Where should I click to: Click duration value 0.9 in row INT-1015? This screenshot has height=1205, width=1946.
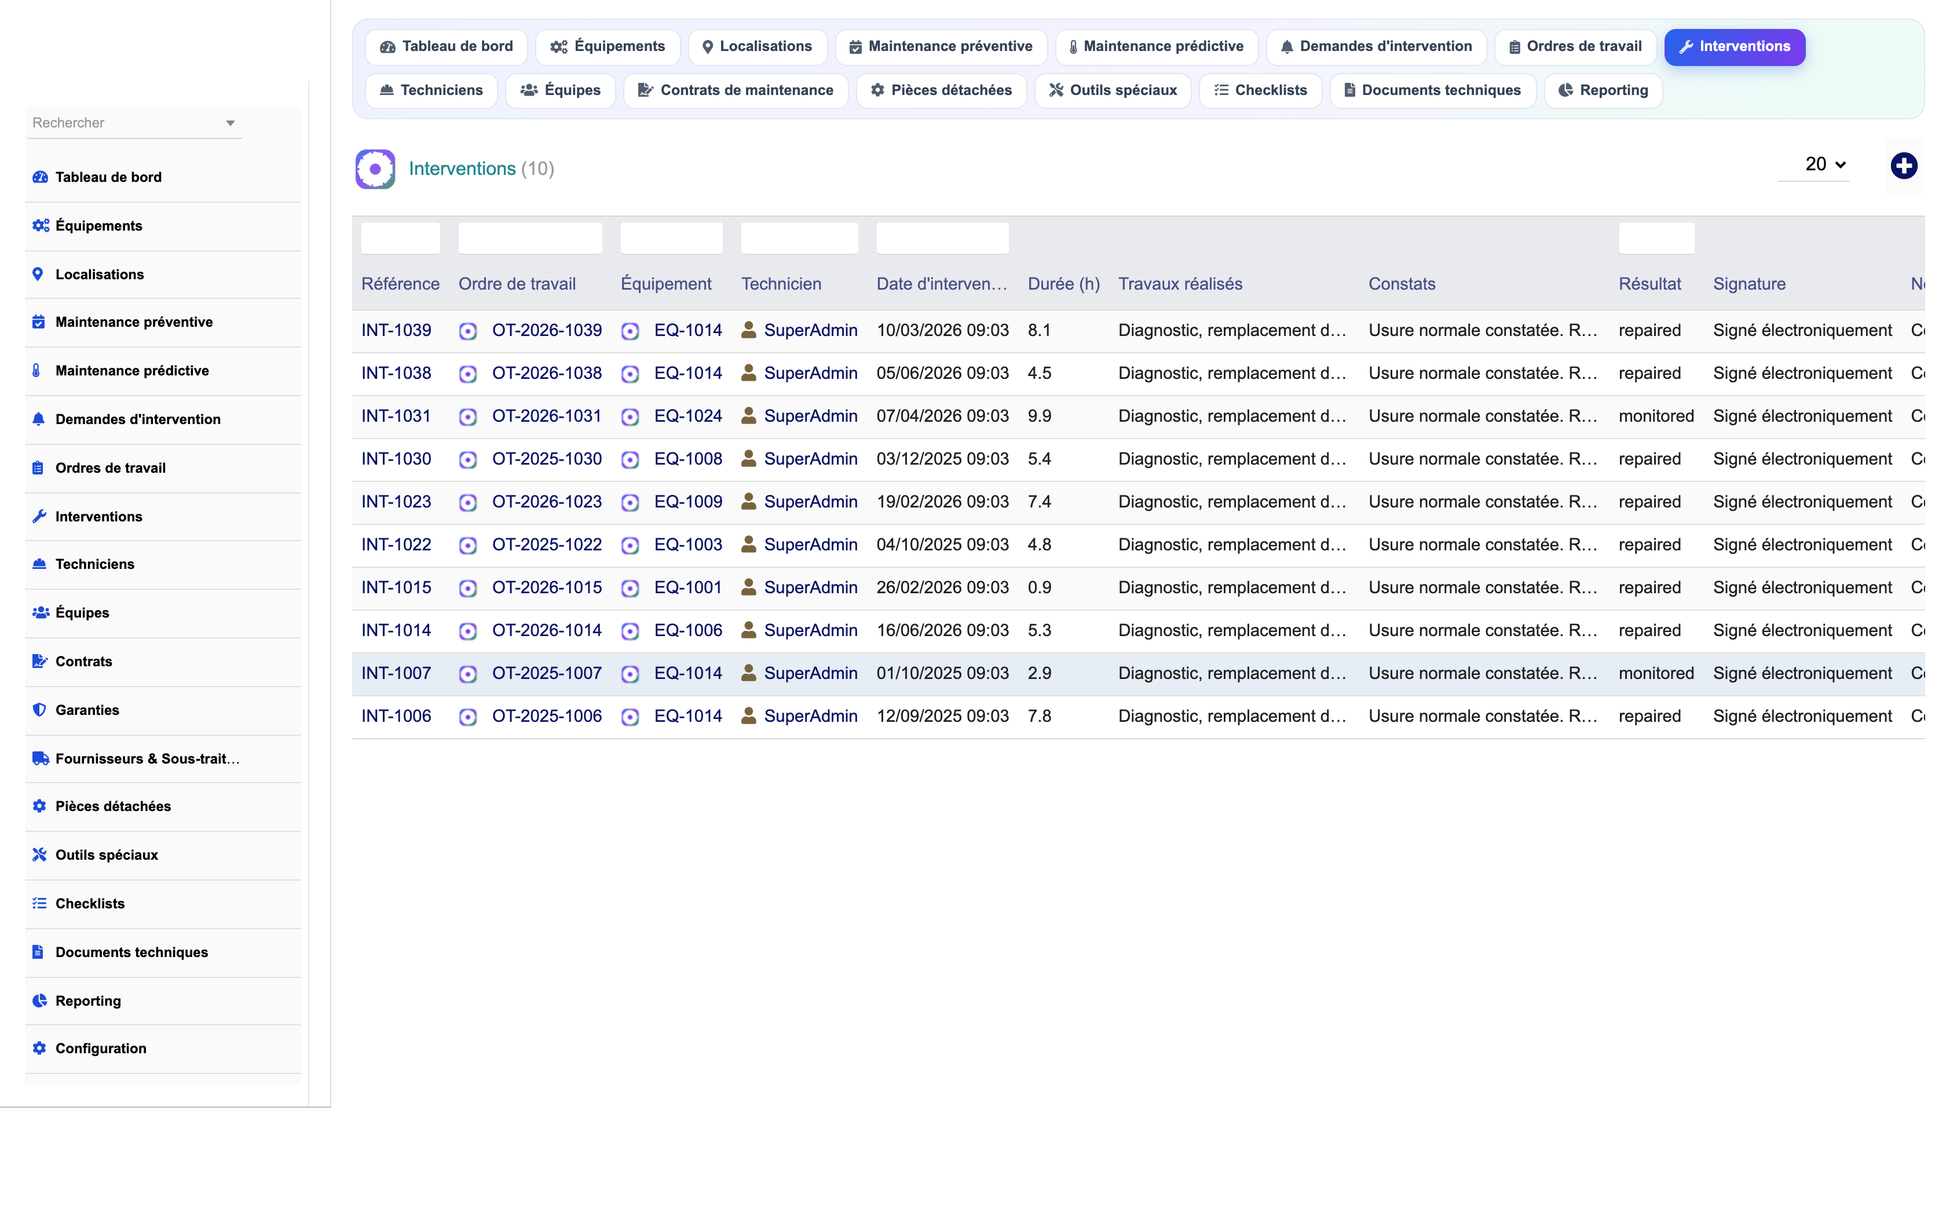1039,588
